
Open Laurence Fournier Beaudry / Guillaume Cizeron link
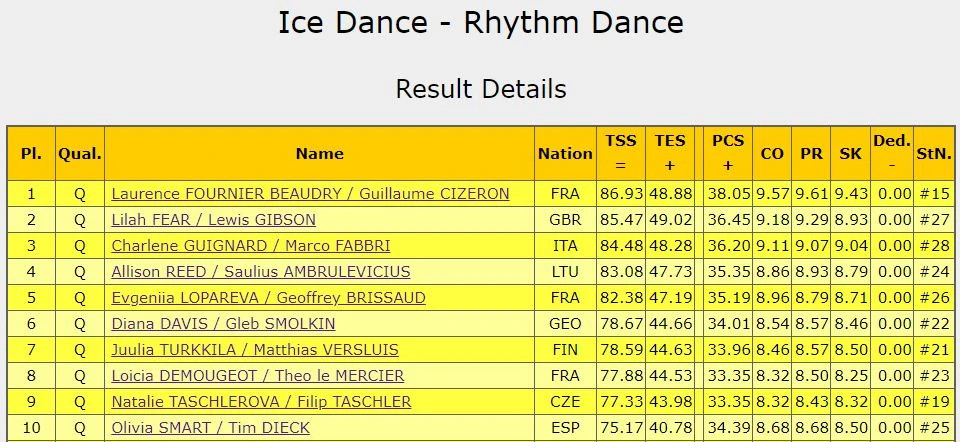coord(310,194)
